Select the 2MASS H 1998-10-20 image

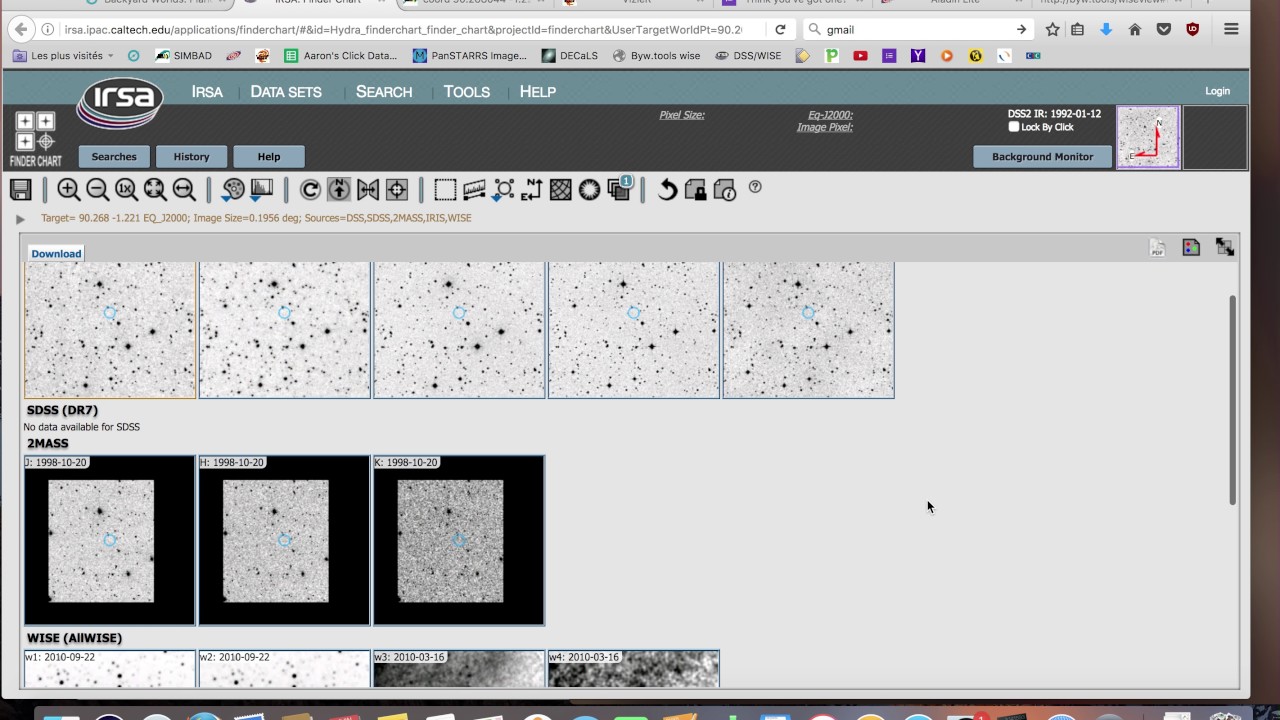(x=284, y=540)
